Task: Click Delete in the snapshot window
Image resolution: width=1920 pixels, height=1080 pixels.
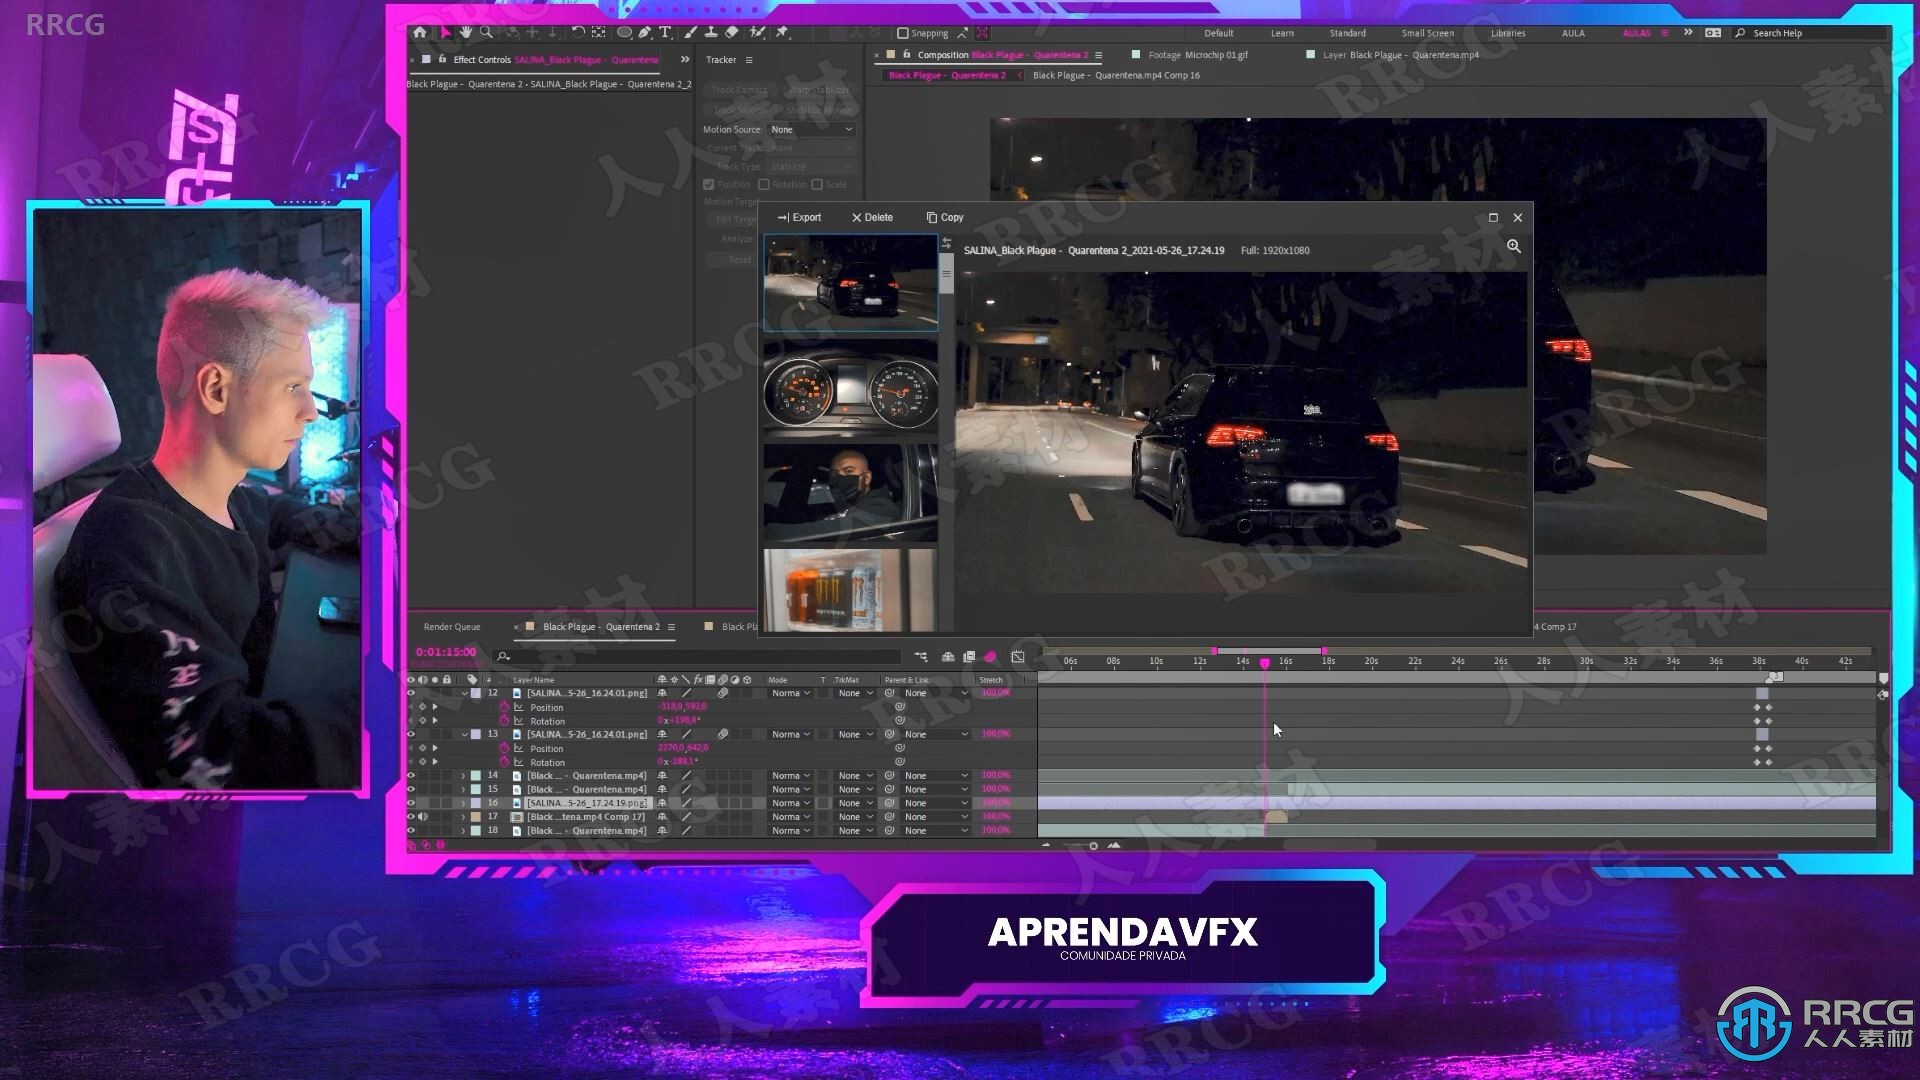Action: click(x=872, y=217)
